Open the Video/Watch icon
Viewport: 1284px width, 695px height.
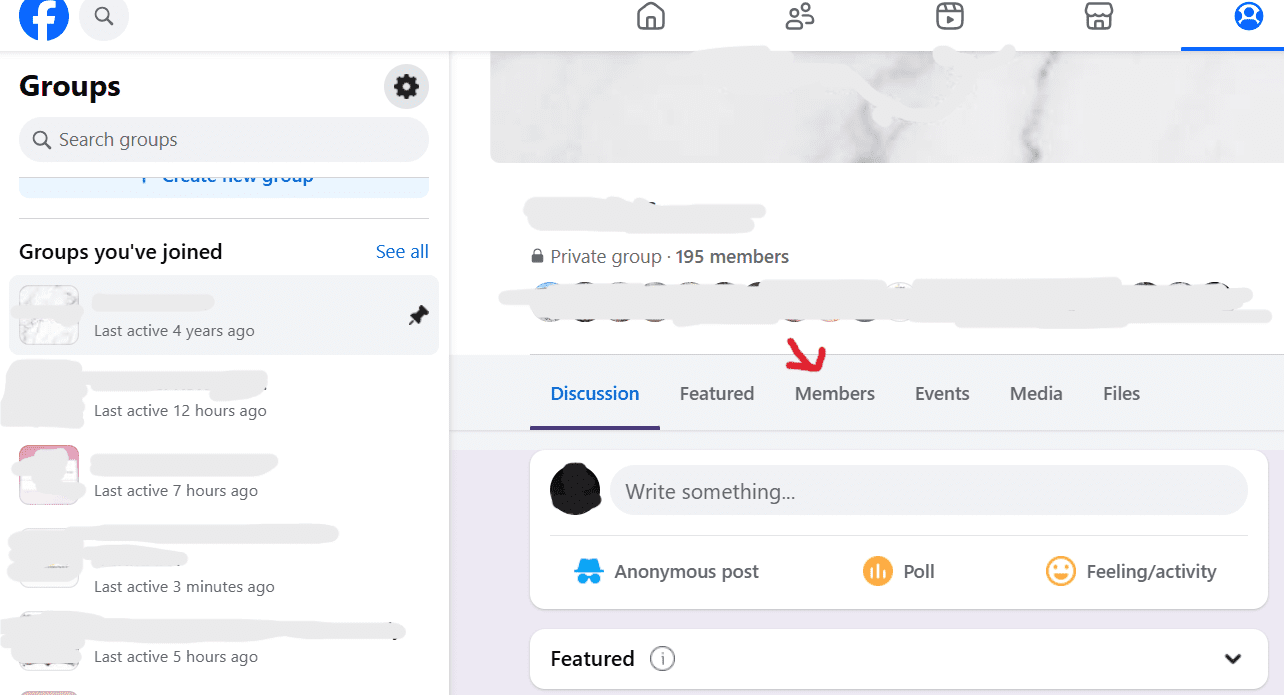[949, 16]
